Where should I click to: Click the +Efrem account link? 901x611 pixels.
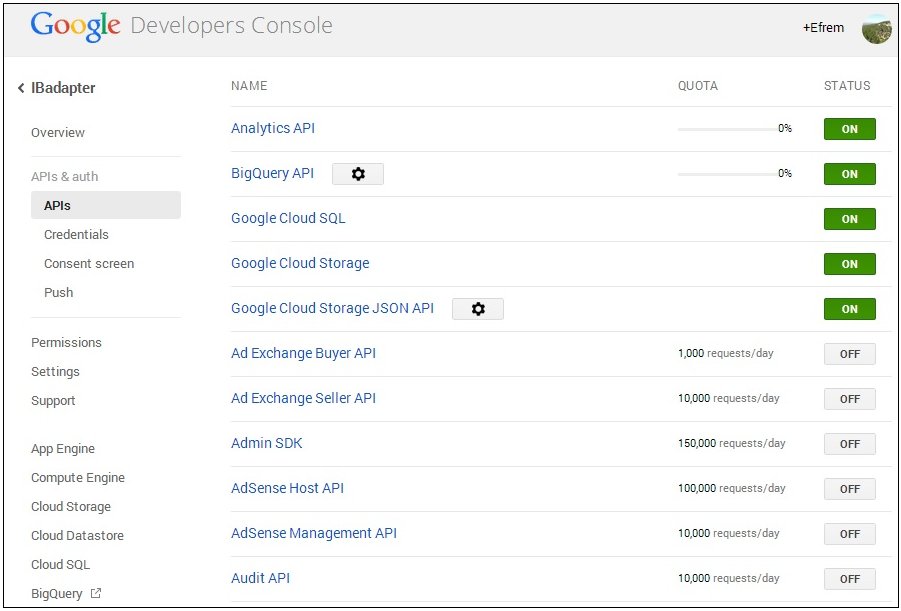823,28
